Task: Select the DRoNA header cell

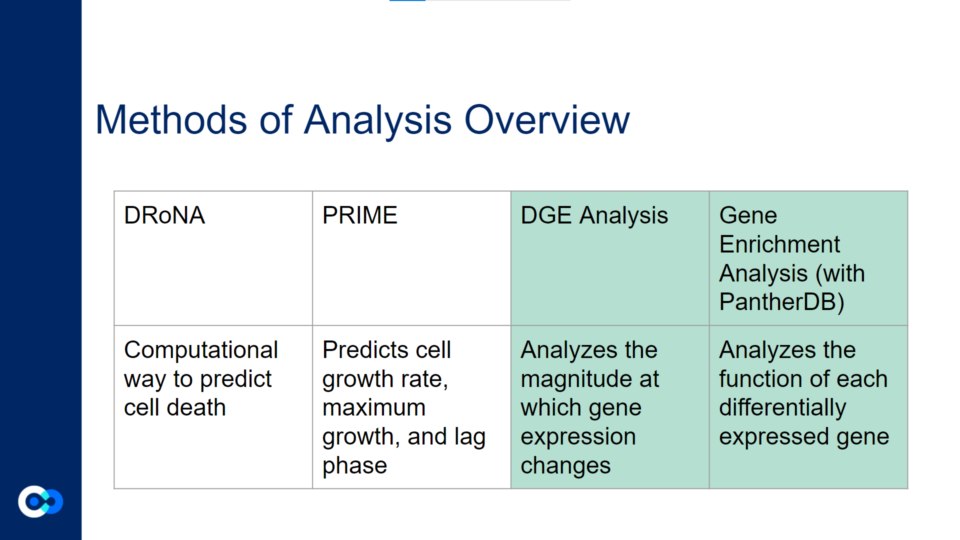Action: point(213,257)
